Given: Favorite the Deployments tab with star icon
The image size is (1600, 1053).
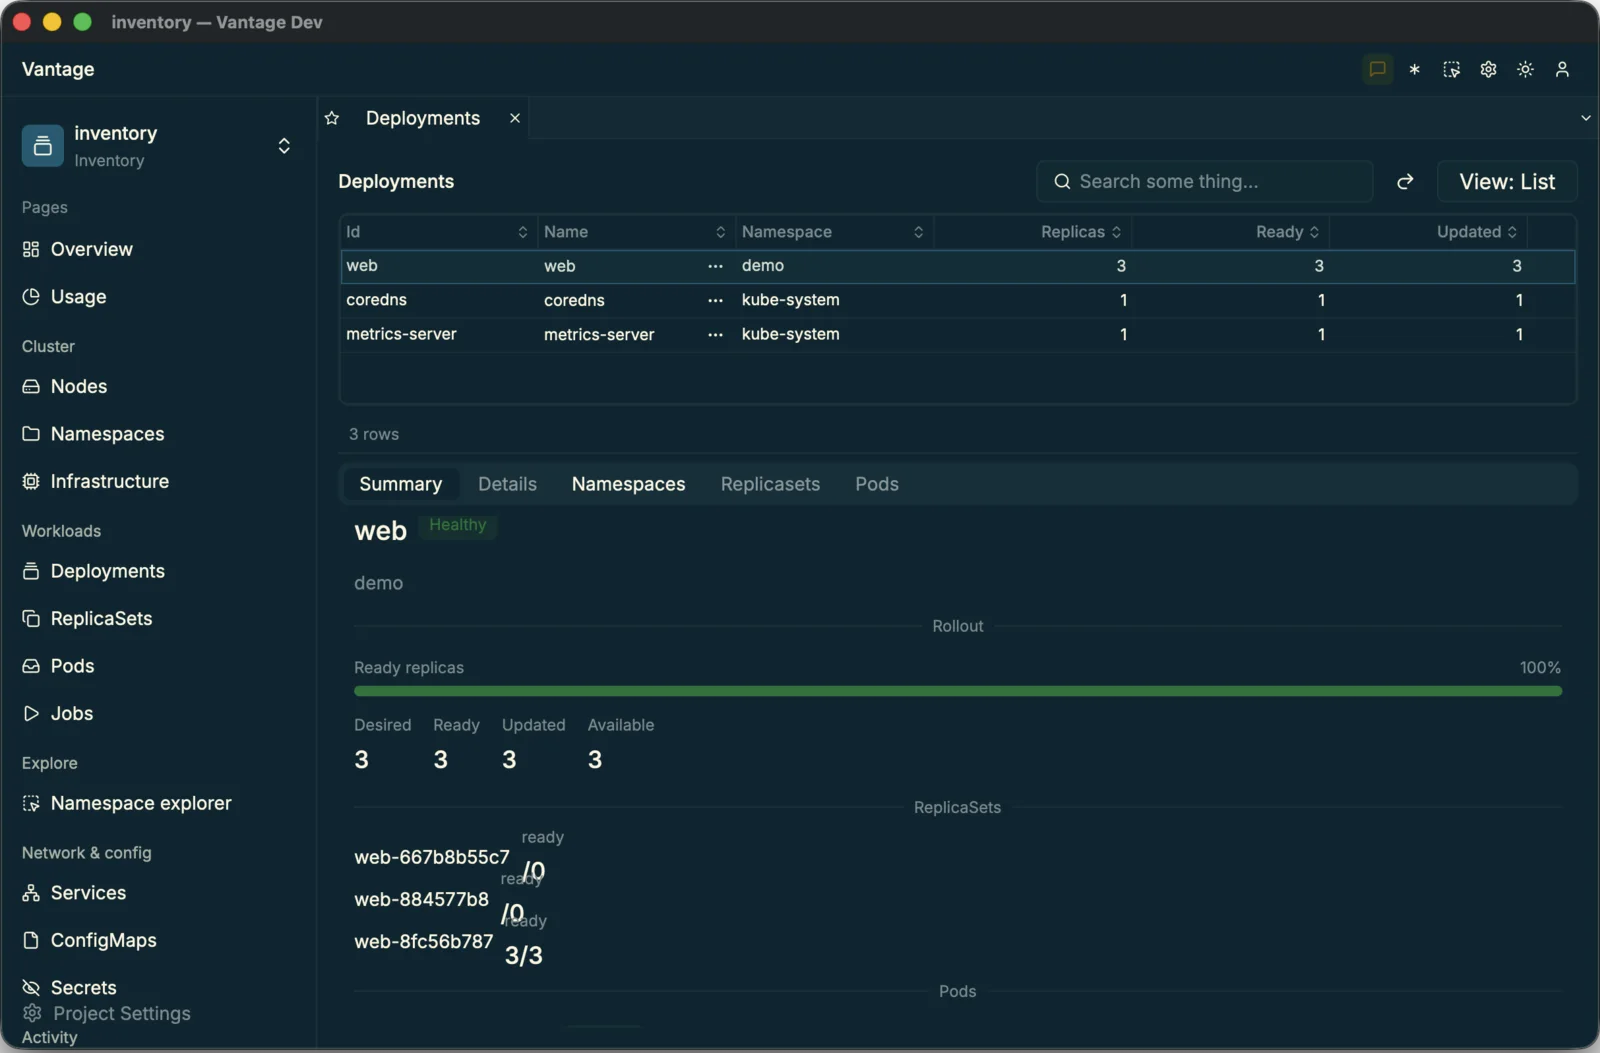Looking at the screenshot, I should tap(332, 118).
